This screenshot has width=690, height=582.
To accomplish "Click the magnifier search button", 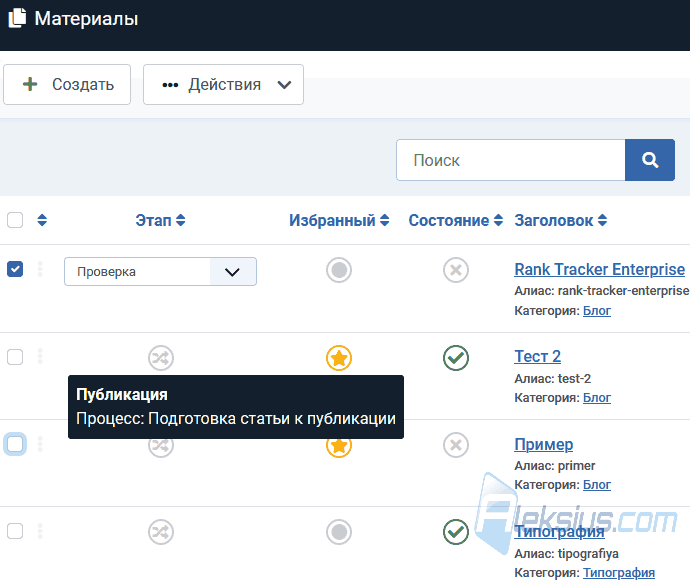I will coord(650,160).
